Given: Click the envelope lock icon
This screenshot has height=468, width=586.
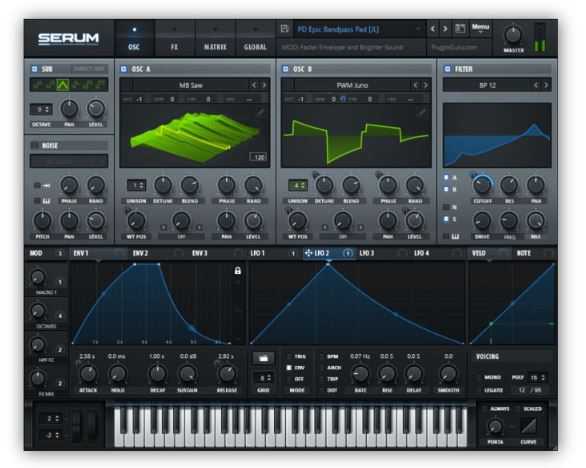Looking at the screenshot, I should click(x=237, y=271).
